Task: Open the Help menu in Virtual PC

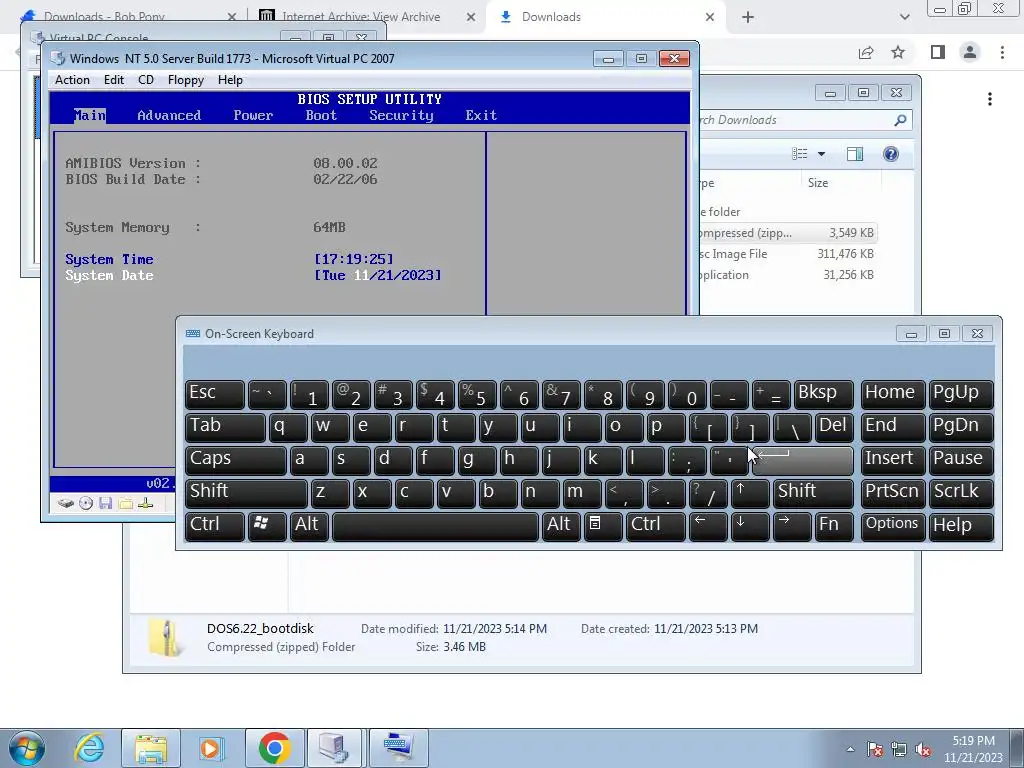Action: [x=230, y=80]
